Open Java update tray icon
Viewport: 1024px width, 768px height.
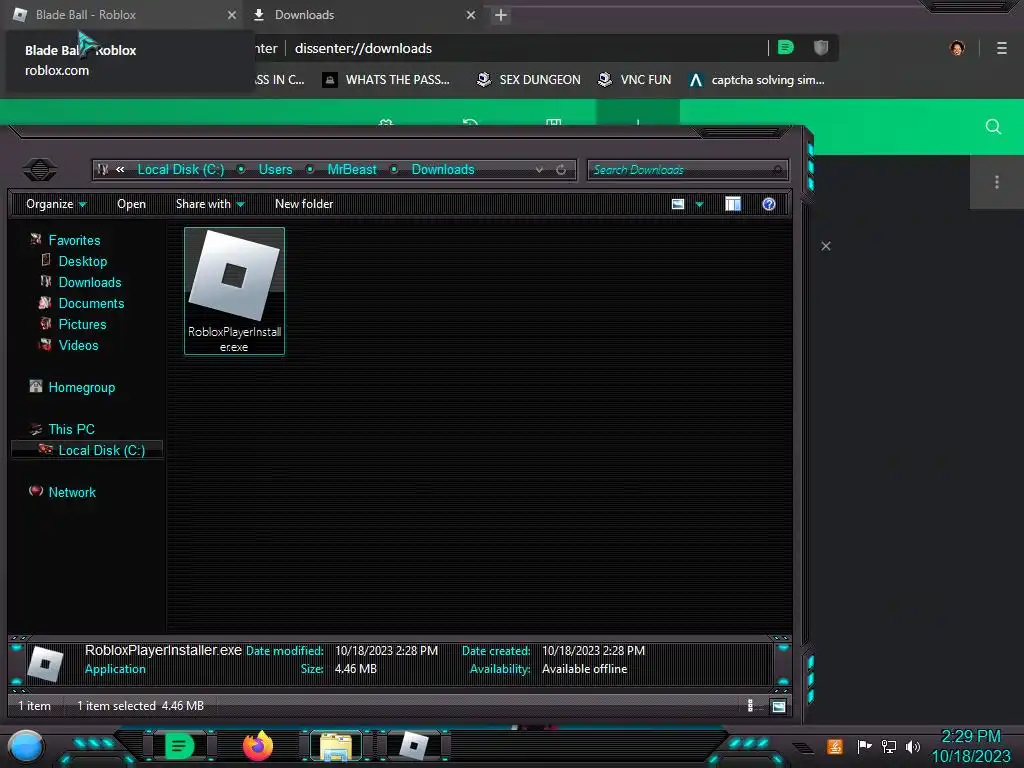(x=834, y=746)
